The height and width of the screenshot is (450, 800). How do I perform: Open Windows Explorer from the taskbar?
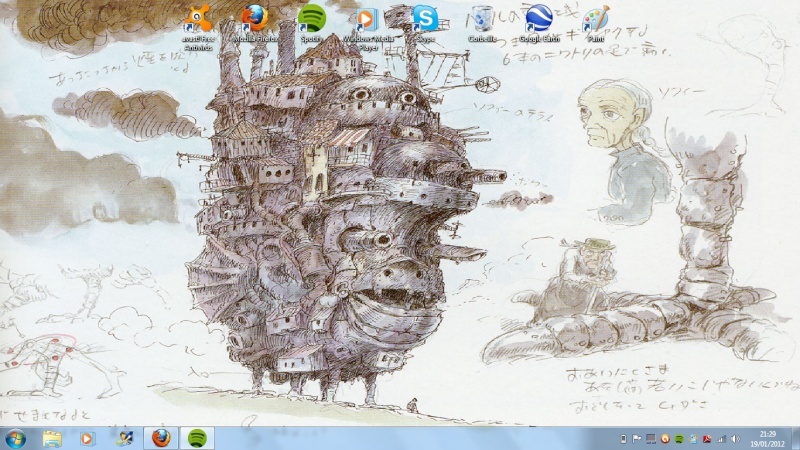point(52,438)
